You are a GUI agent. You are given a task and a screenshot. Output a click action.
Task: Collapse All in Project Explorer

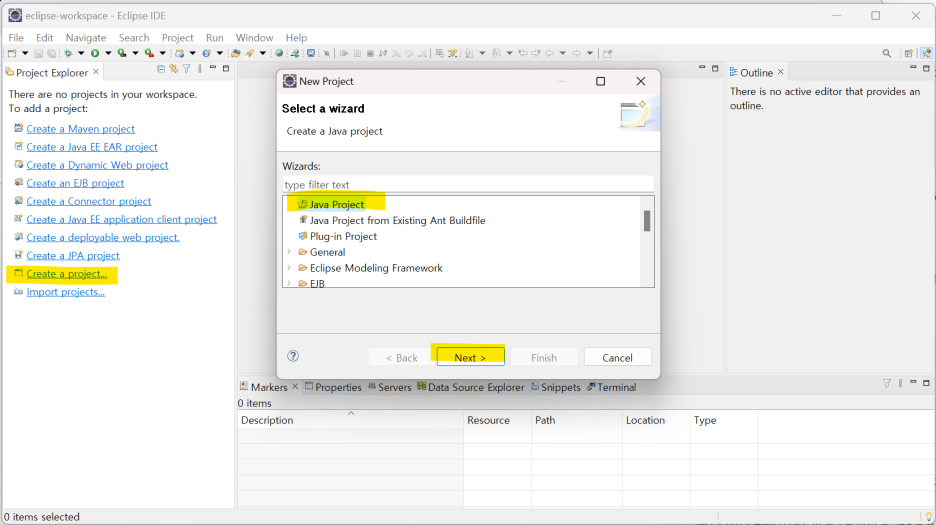pos(161,69)
